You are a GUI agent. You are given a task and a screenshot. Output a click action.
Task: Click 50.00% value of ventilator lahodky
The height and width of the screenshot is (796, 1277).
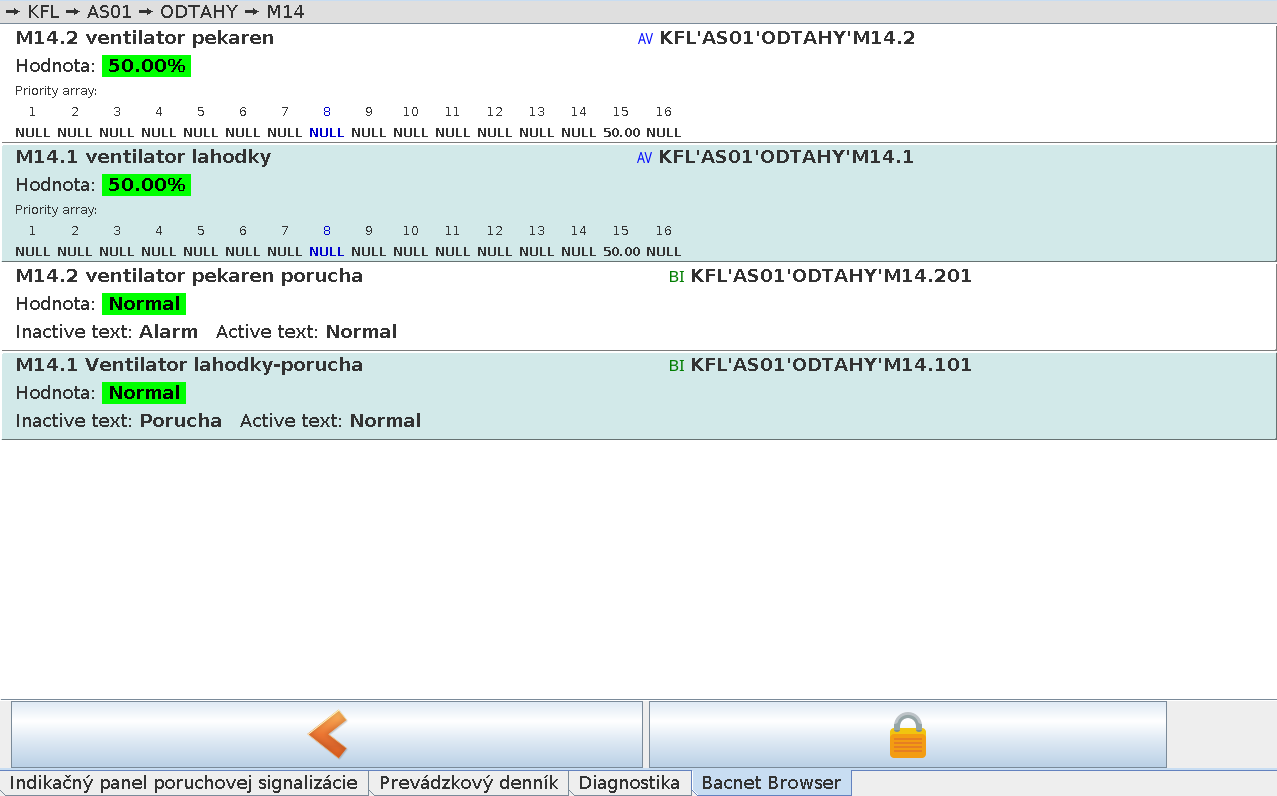[146, 185]
